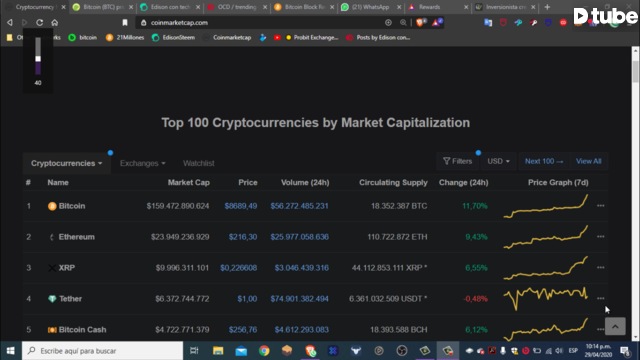Image resolution: width=640 pixels, height=360 pixels.
Task: Open the Bitcoin 7d price graph
Action: (x=546, y=206)
